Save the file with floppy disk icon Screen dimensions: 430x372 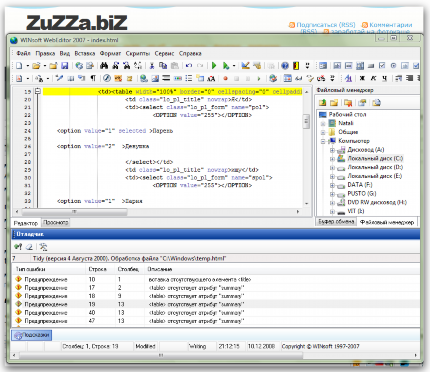coord(65,66)
